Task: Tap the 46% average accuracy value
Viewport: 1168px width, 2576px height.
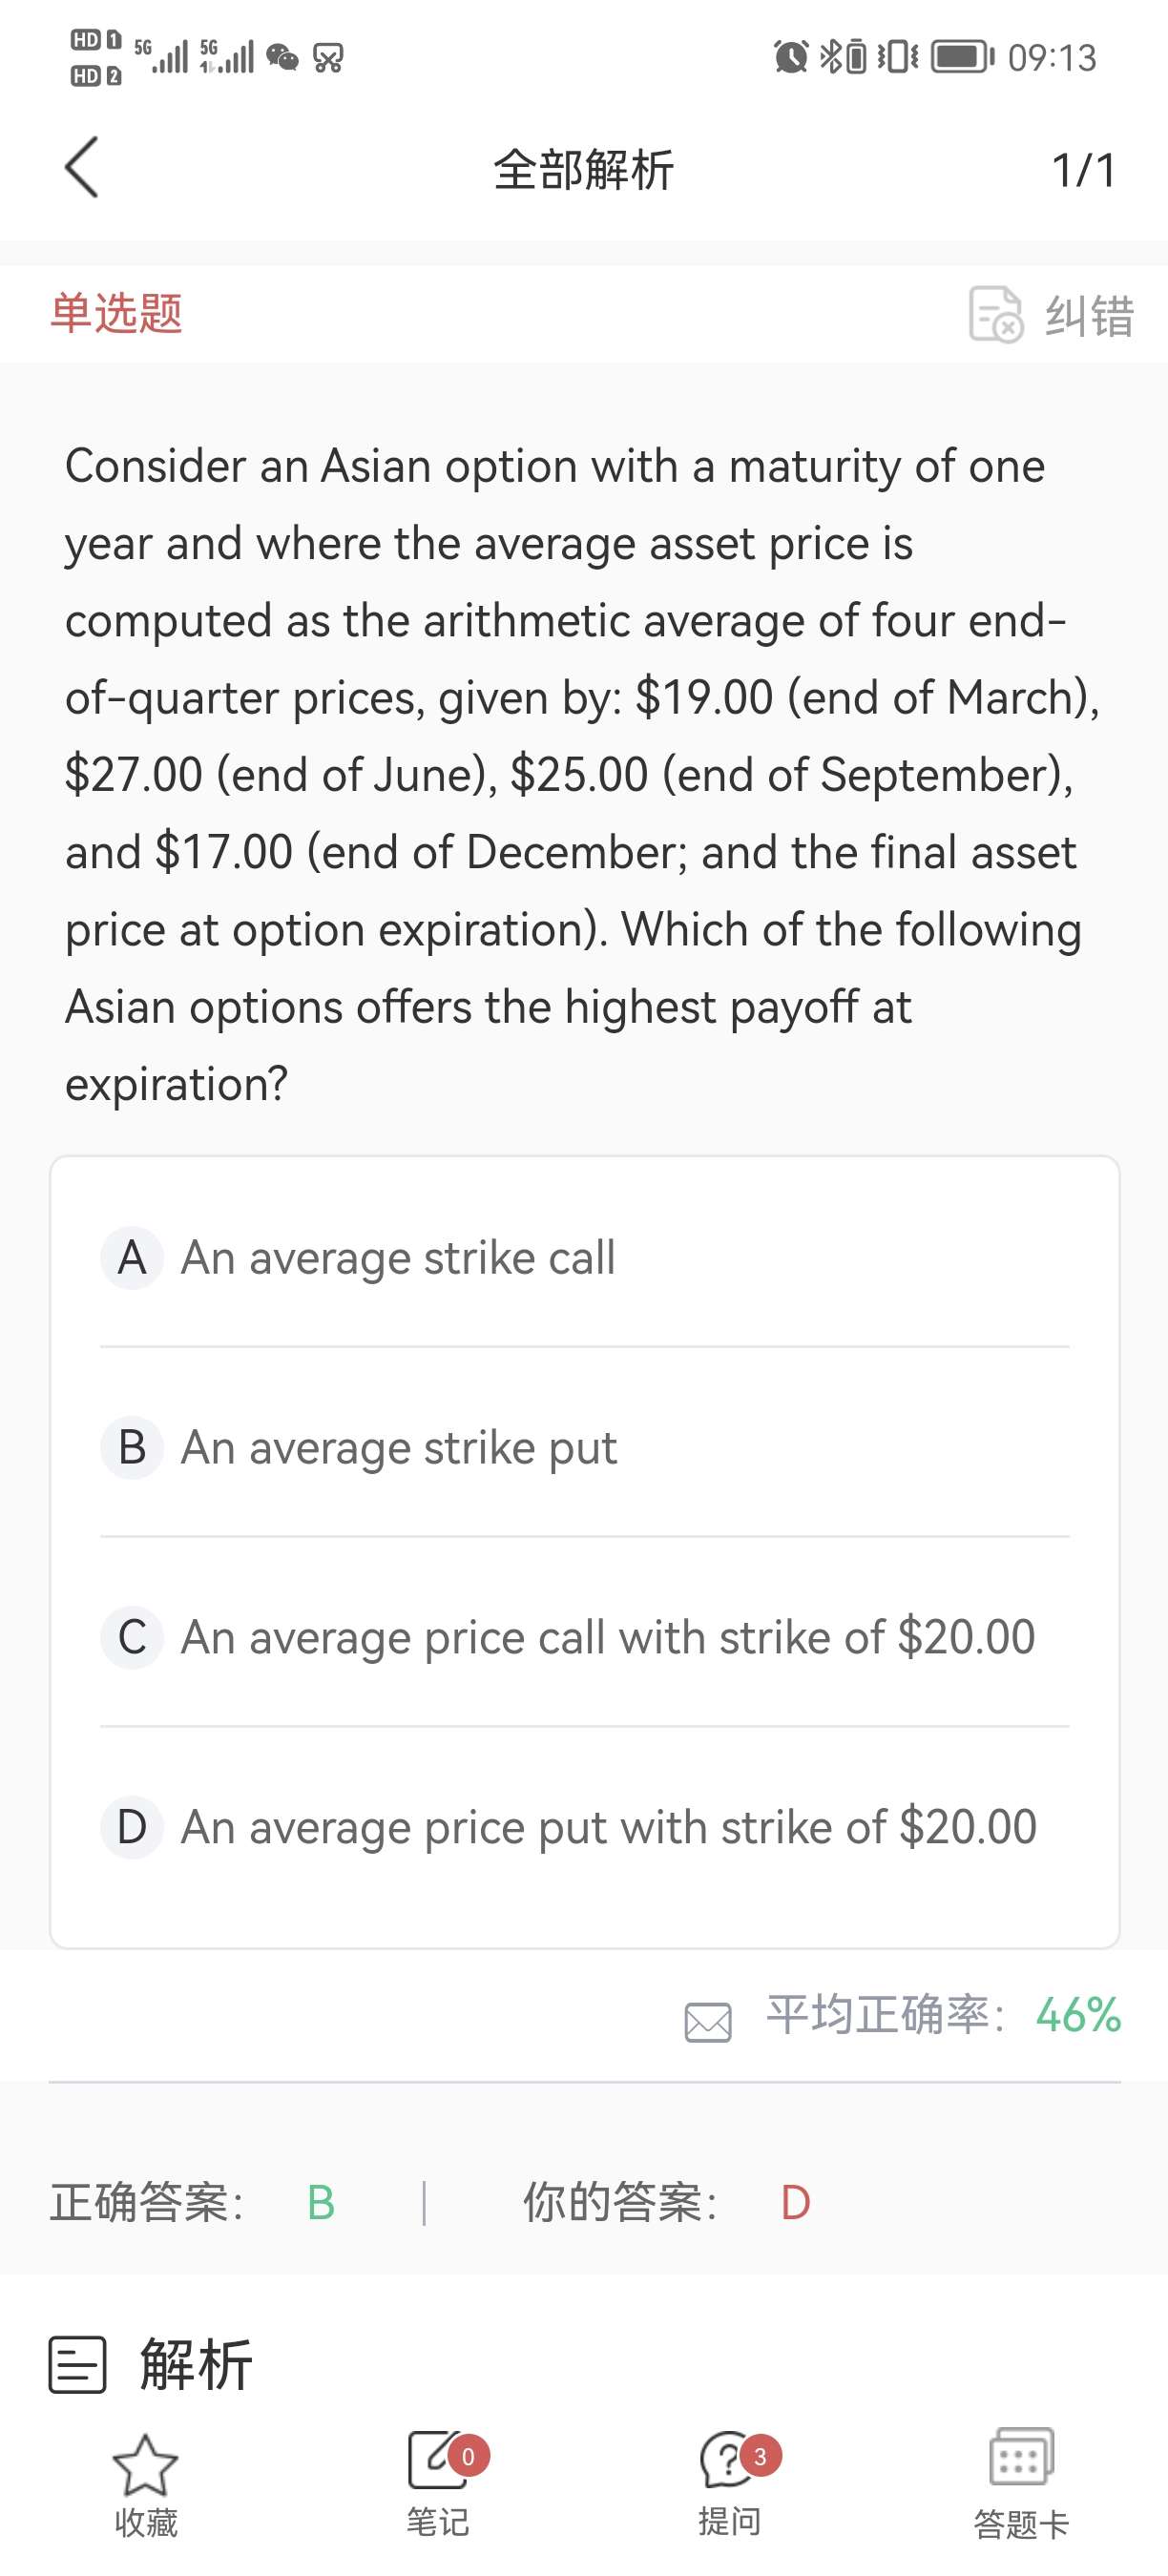Action: point(1078,2015)
